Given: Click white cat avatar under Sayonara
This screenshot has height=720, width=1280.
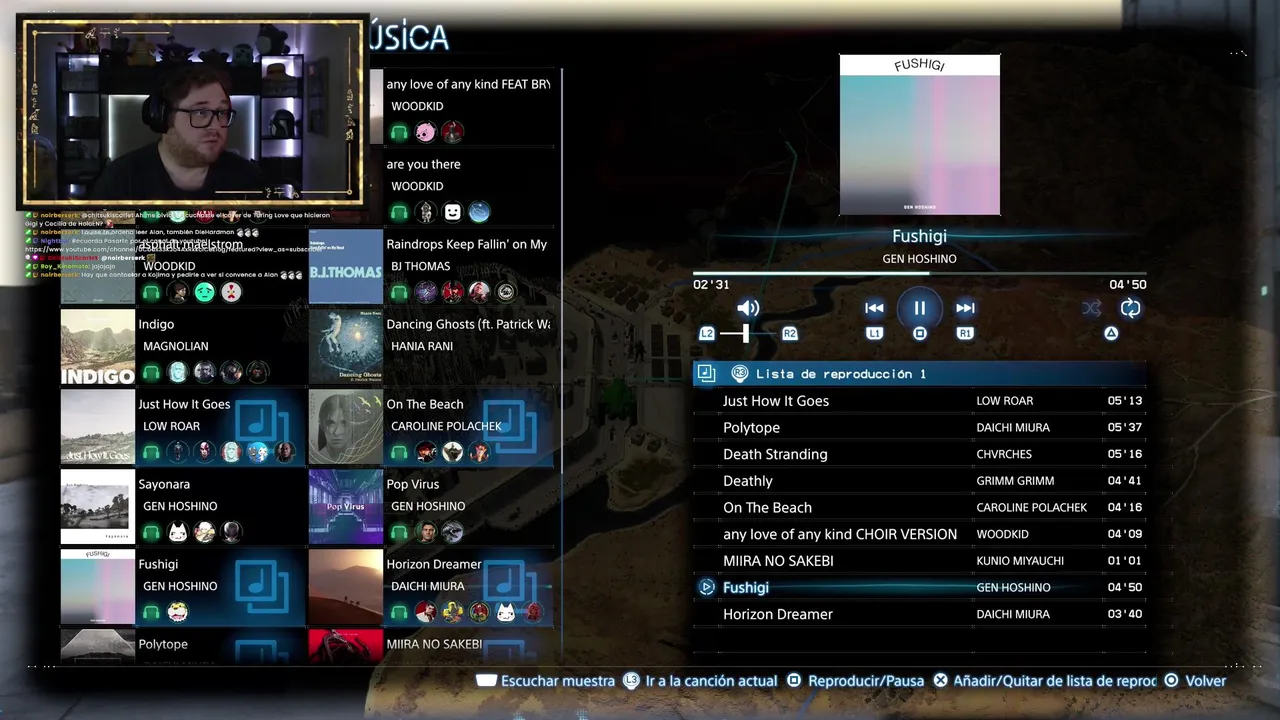Looking at the screenshot, I should point(178,532).
